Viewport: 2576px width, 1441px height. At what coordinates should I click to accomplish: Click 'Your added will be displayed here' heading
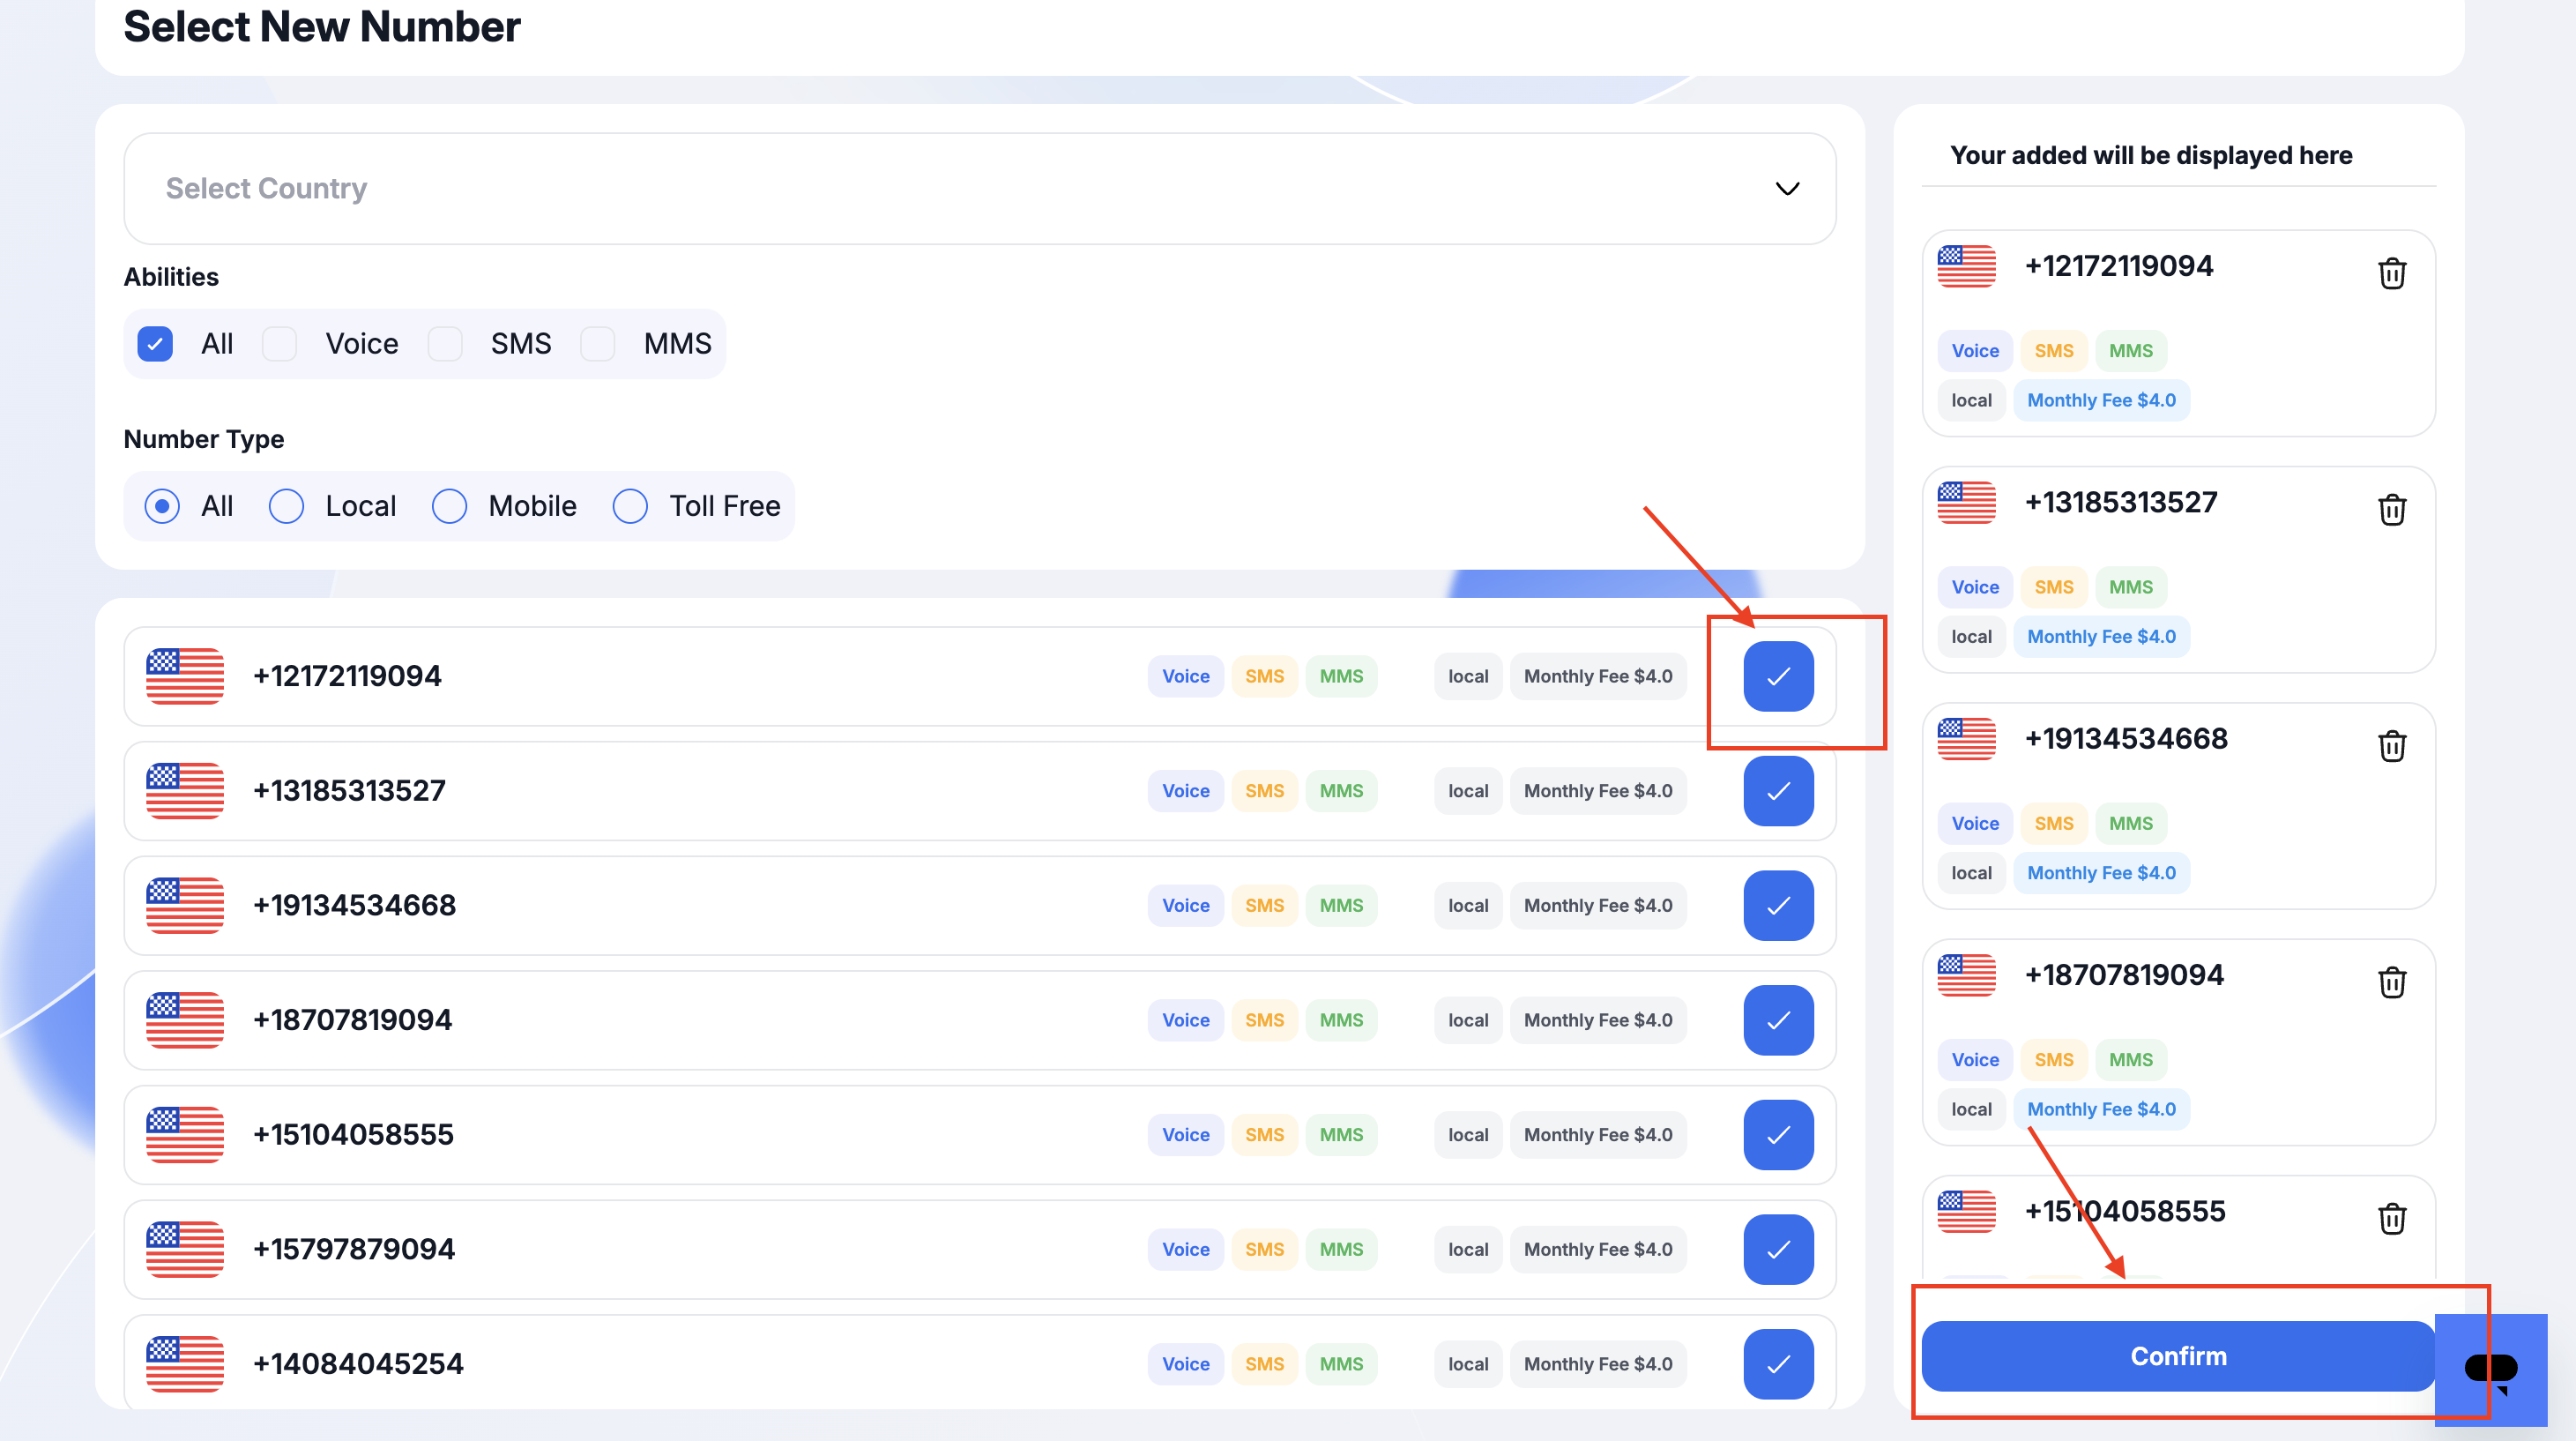[2151, 155]
